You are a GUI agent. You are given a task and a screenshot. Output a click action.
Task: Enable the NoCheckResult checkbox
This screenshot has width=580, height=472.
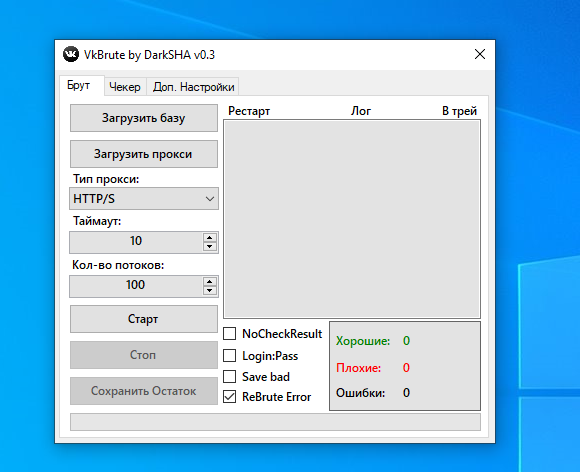[x=229, y=333]
